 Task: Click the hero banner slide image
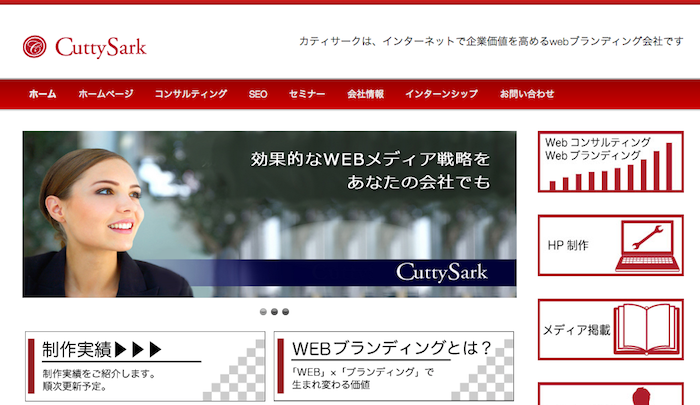(270, 214)
